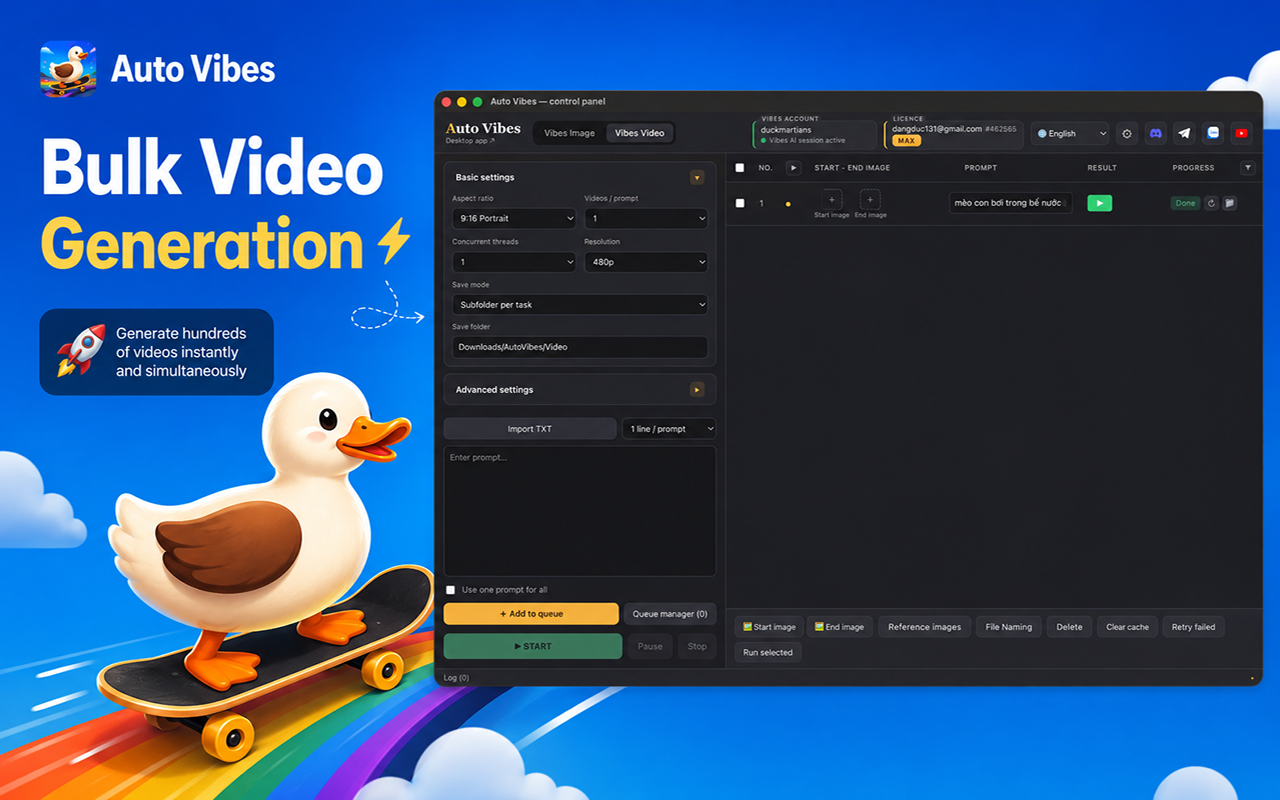Viewport: 1280px width, 800px height.
Task: Open File Naming options
Action: 1008,627
